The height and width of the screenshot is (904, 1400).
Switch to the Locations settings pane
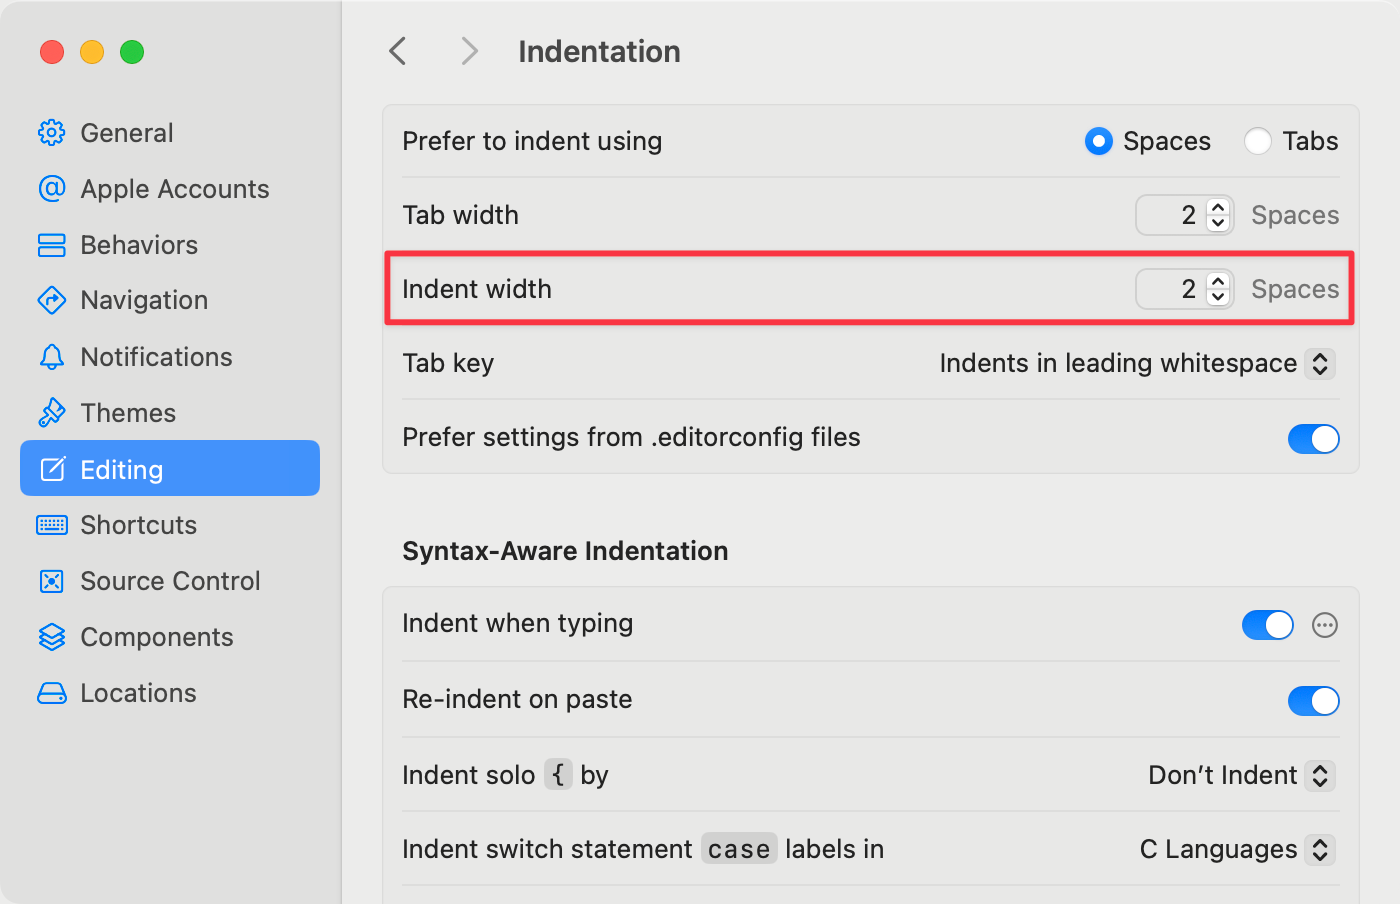138,693
